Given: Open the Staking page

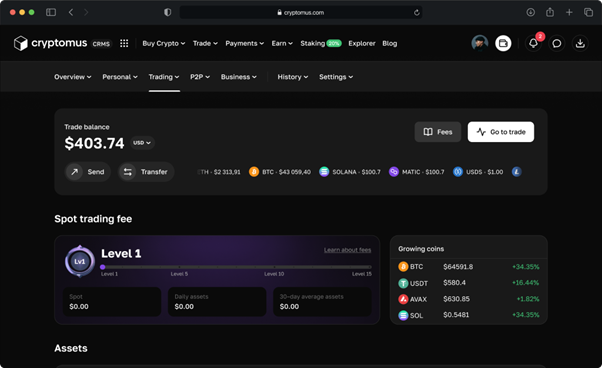Looking at the screenshot, I should coord(321,43).
